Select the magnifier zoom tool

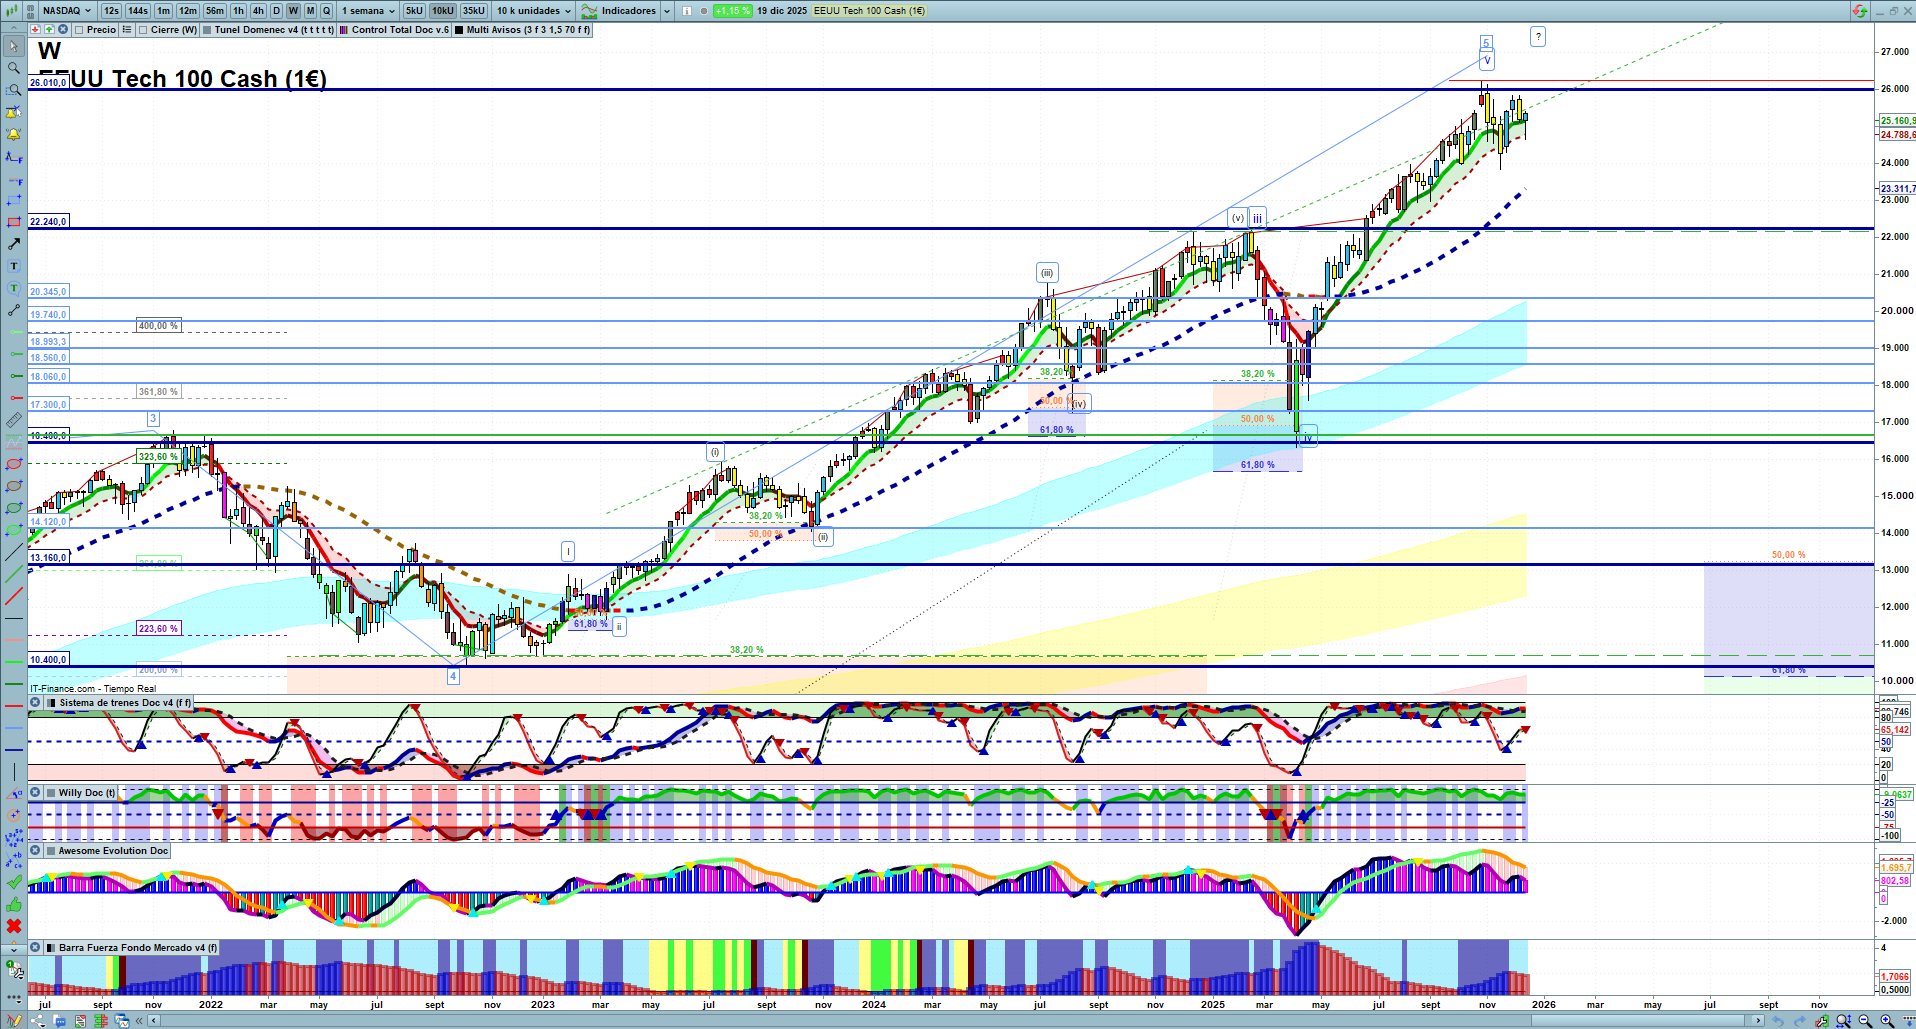tap(14, 68)
